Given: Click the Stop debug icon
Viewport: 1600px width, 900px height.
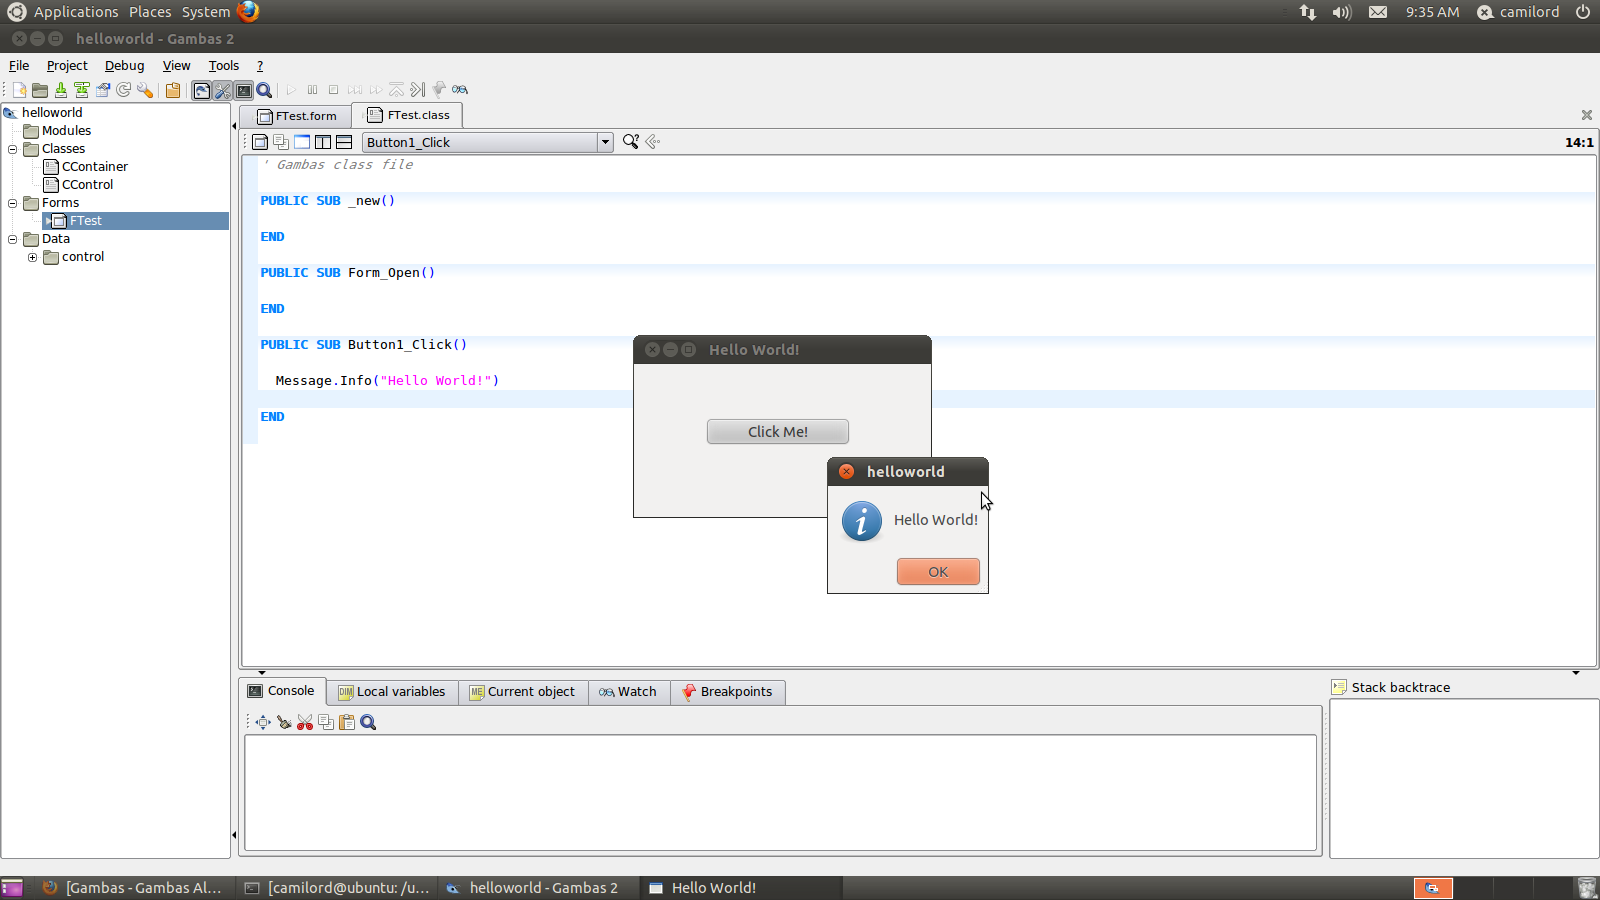Looking at the screenshot, I should tap(334, 90).
